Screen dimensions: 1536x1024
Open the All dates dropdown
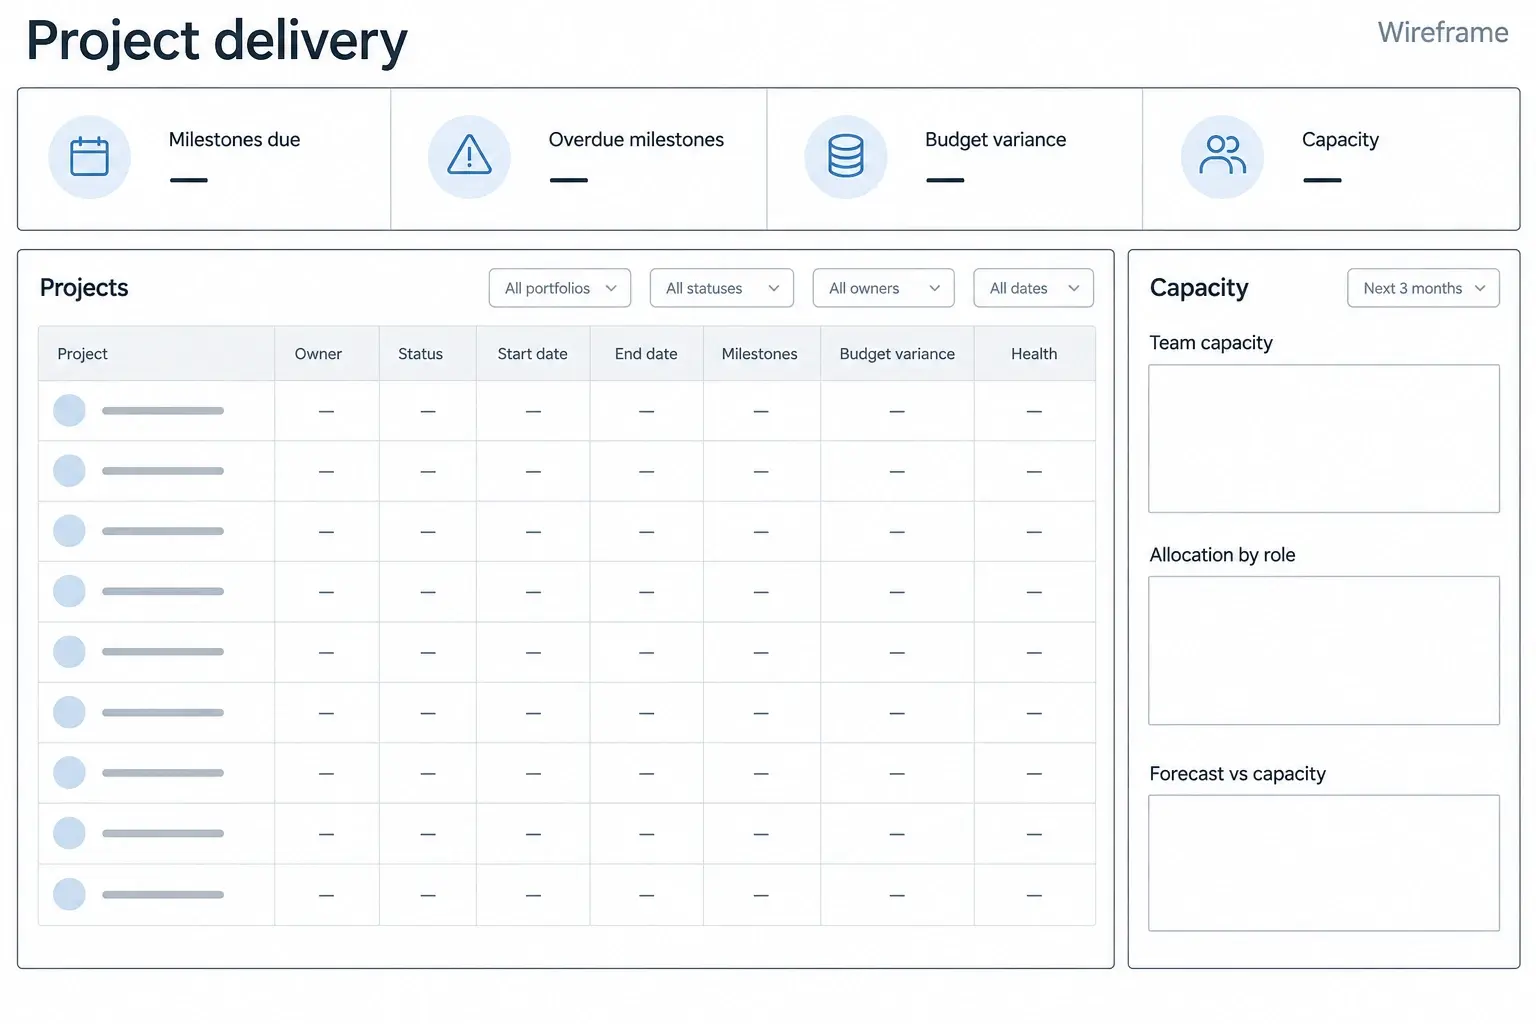1034,288
